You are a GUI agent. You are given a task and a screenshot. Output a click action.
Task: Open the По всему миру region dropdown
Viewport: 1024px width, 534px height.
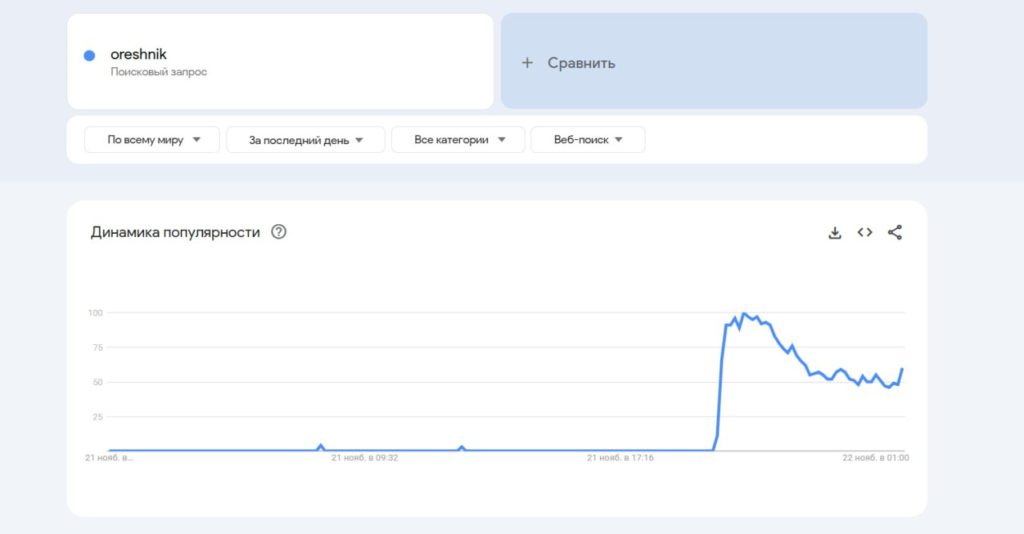tap(152, 140)
